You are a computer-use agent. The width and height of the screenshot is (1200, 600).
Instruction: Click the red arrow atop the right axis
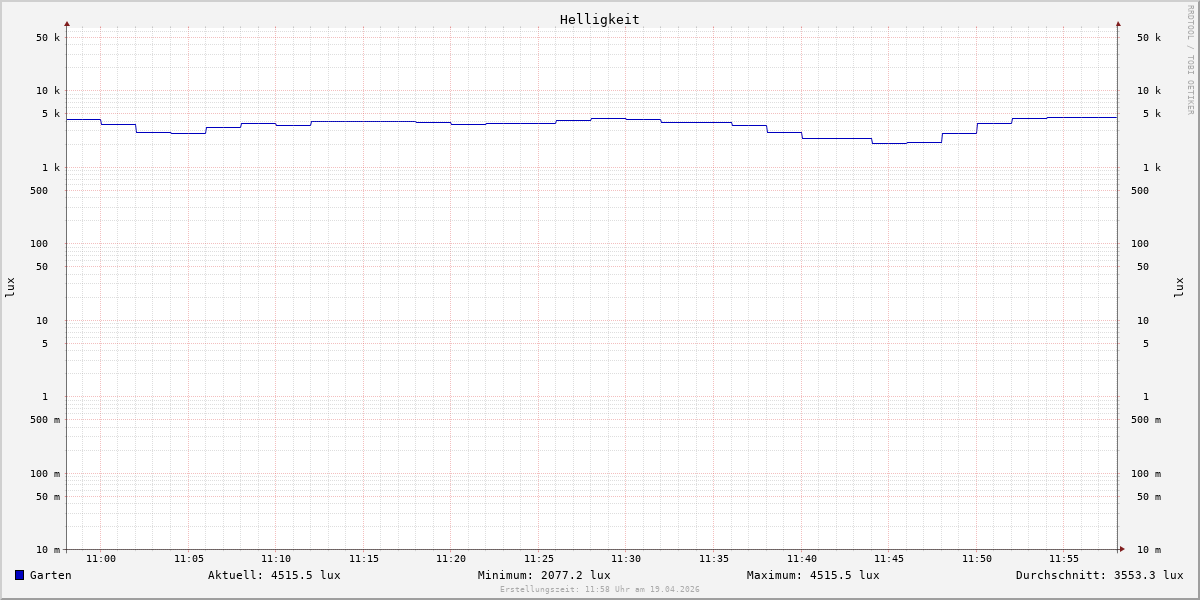click(x=1118, y=23)
